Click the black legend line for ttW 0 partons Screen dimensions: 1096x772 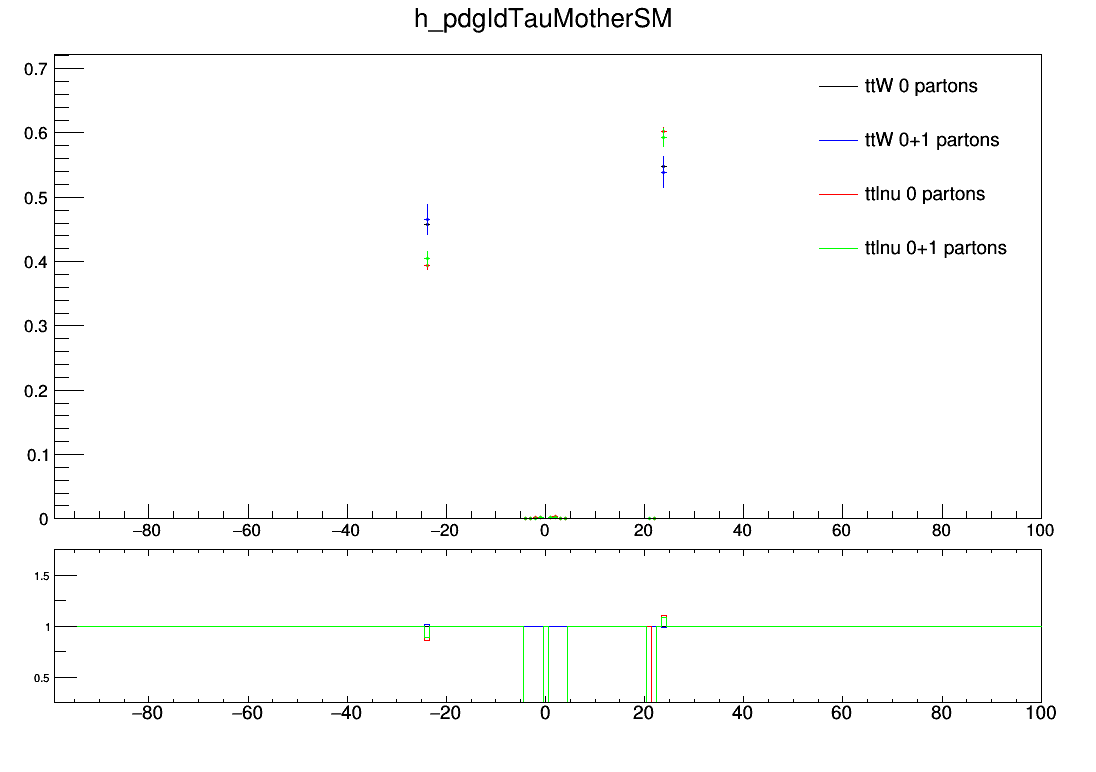[838, 87]
